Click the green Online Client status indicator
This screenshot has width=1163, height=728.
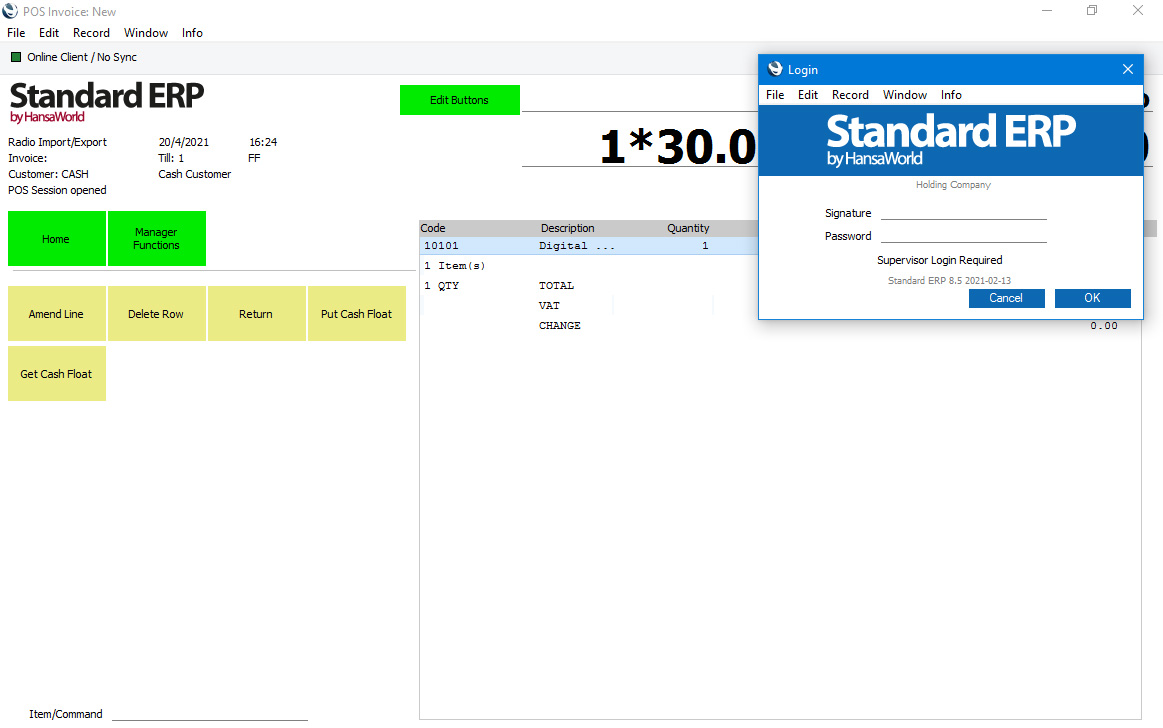(16, 57)
